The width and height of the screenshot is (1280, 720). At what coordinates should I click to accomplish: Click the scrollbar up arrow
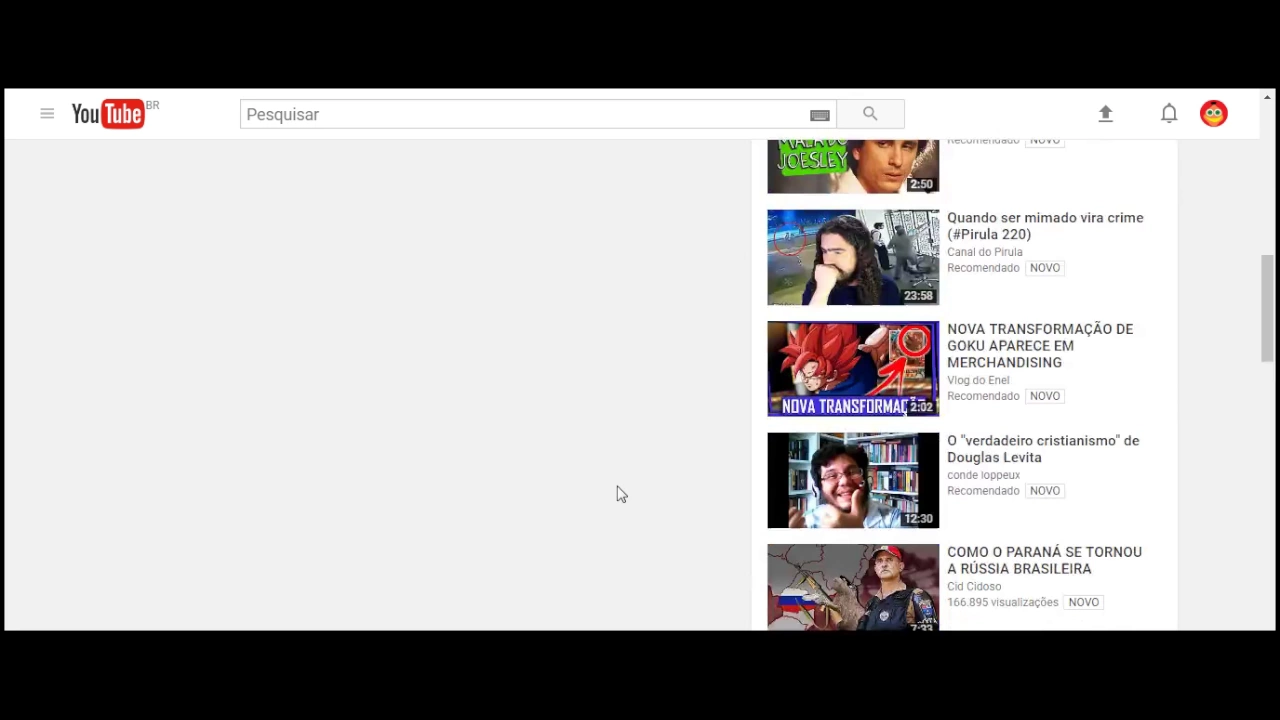tap(1268, 97)
